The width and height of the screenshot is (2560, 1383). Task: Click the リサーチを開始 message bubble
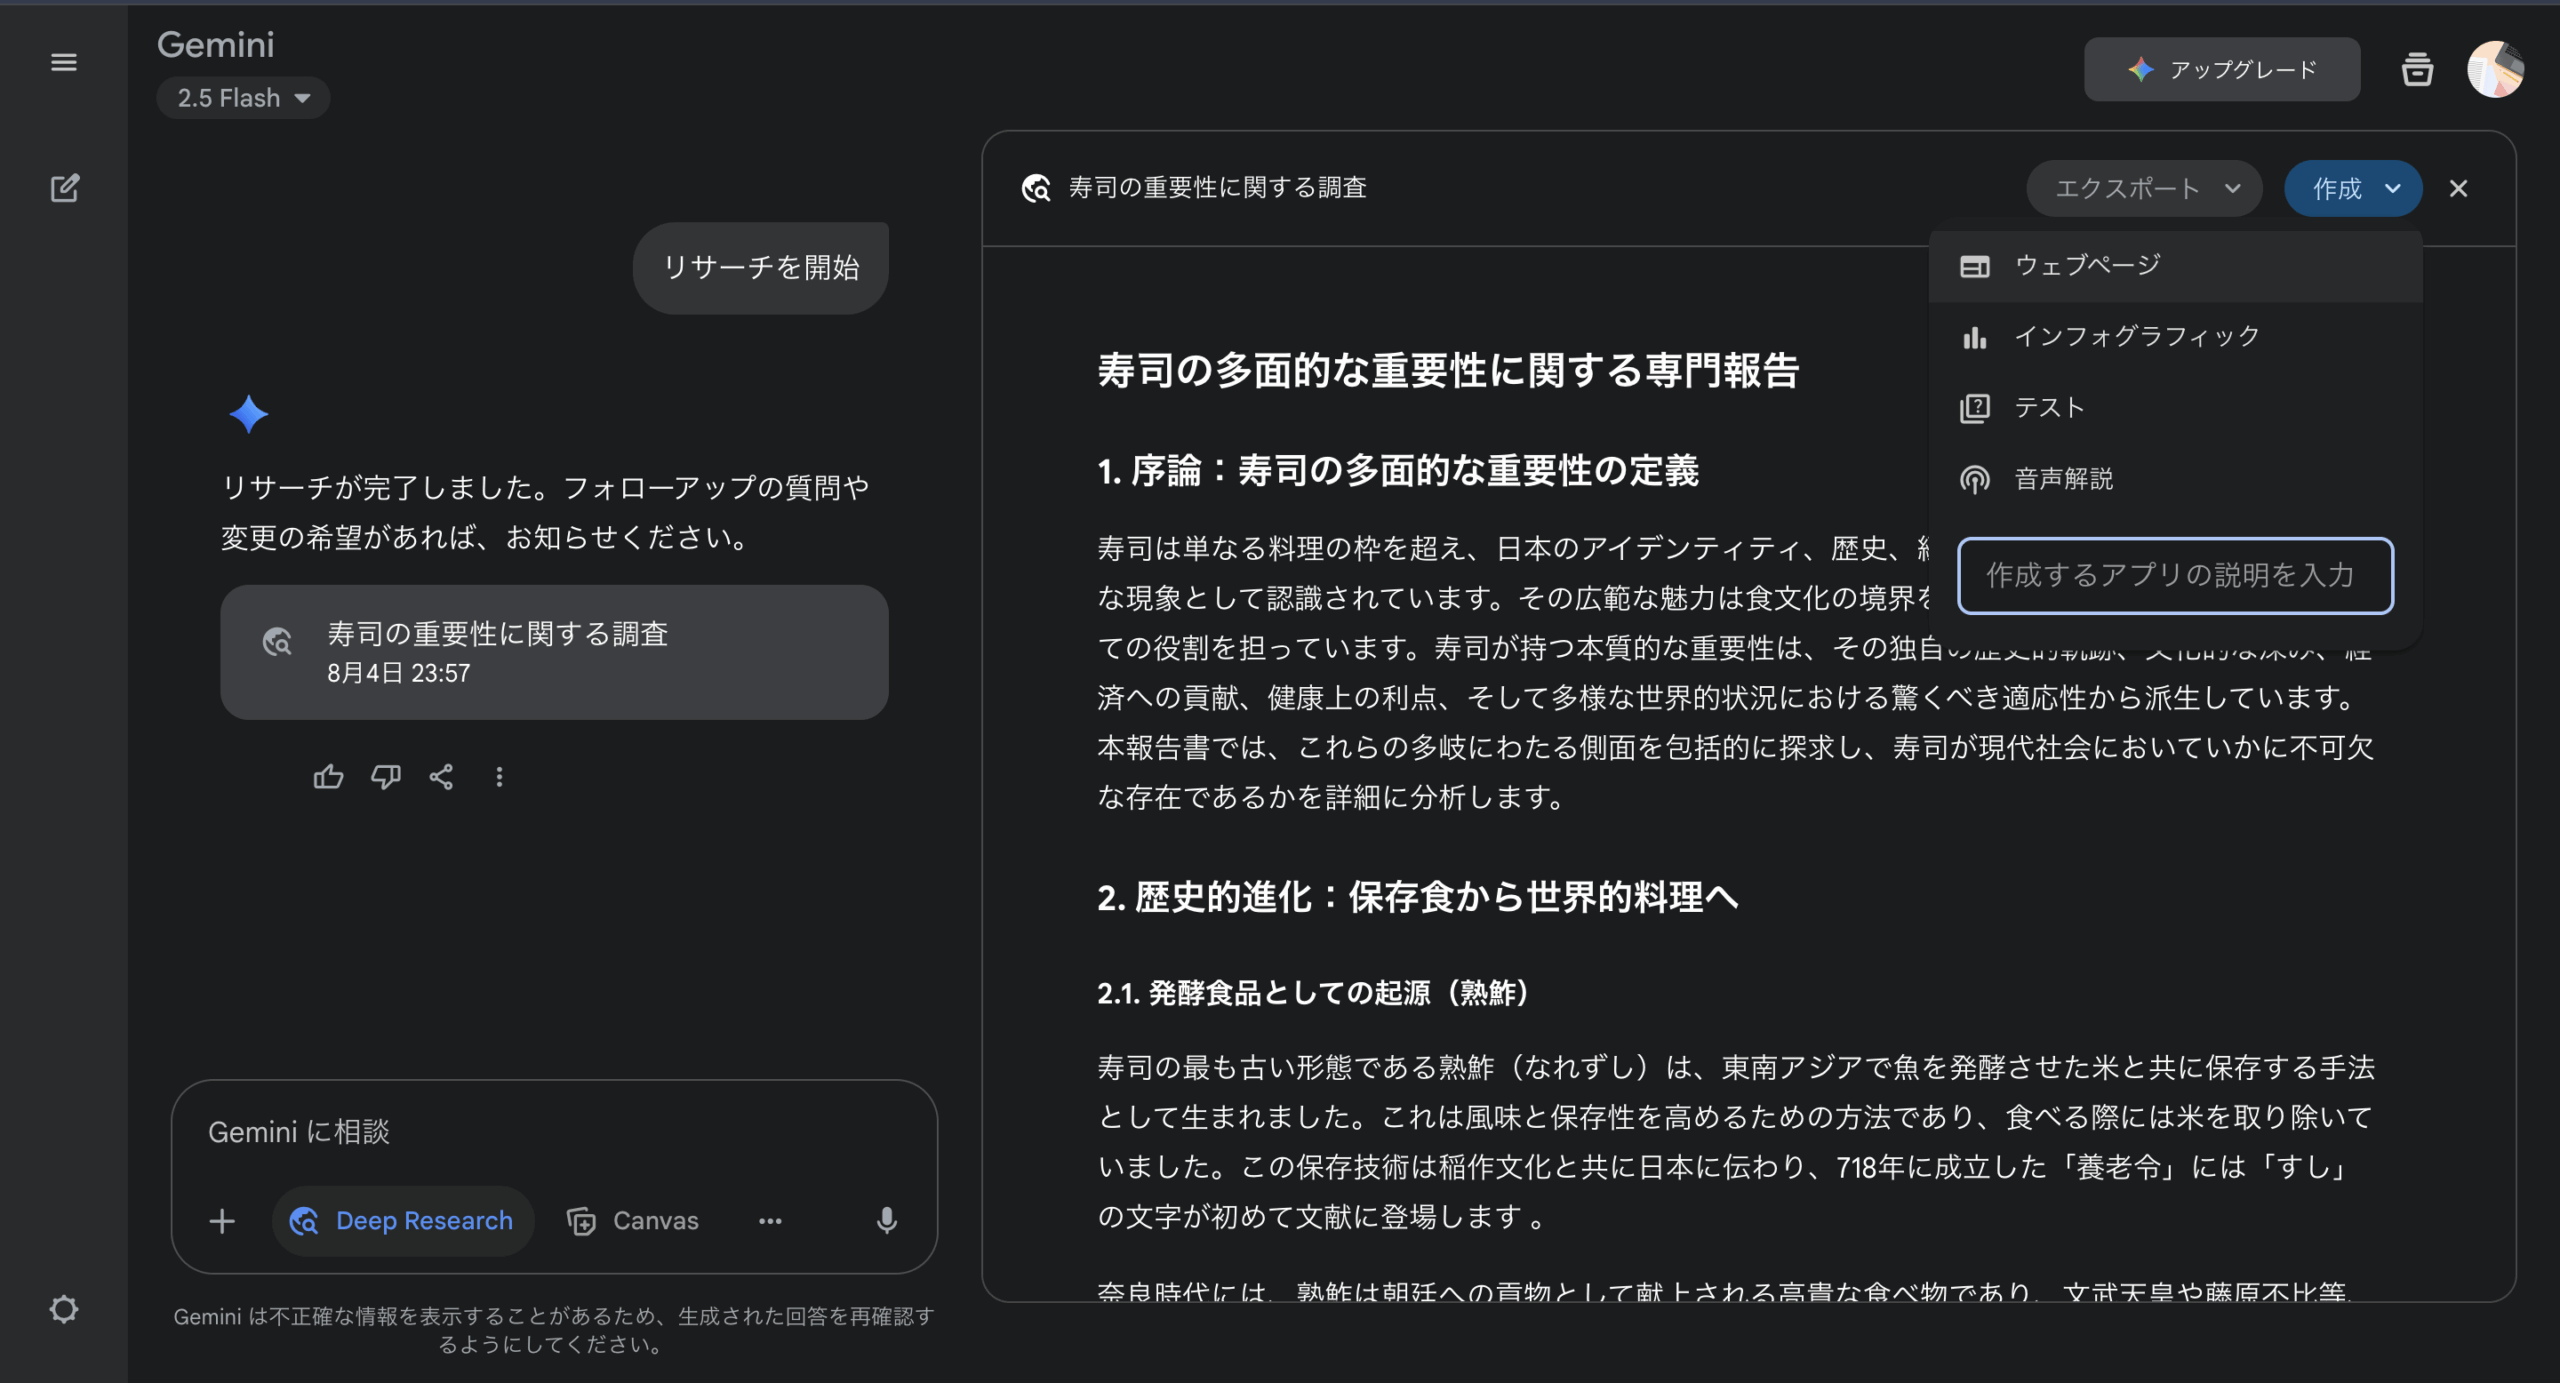[x=761, y=268]
